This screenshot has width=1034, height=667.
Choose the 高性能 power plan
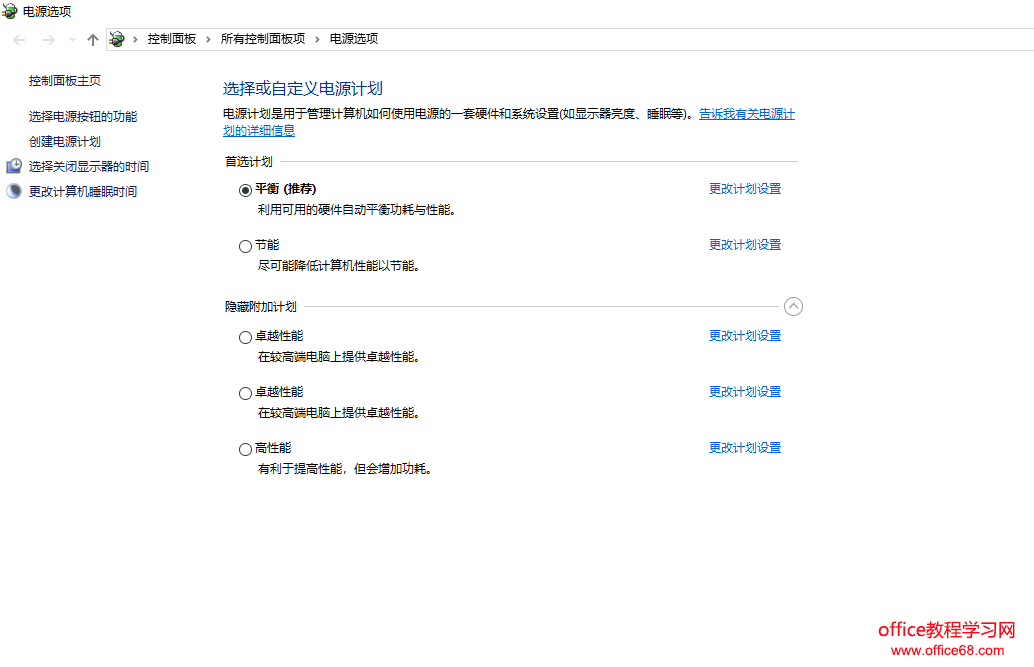coord(245,449)
